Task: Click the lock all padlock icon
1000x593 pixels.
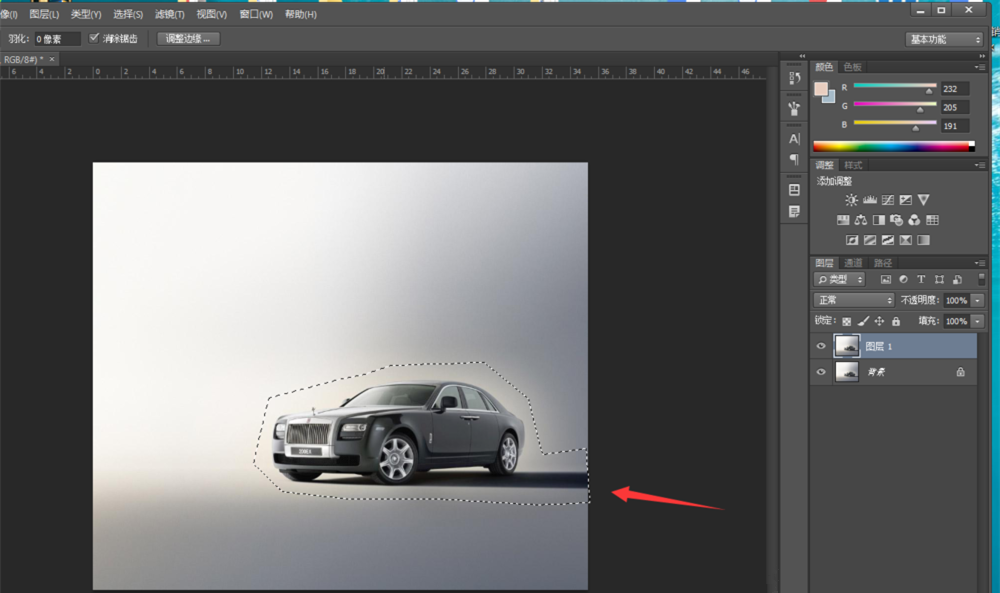Action: click(x=896, y=321)
